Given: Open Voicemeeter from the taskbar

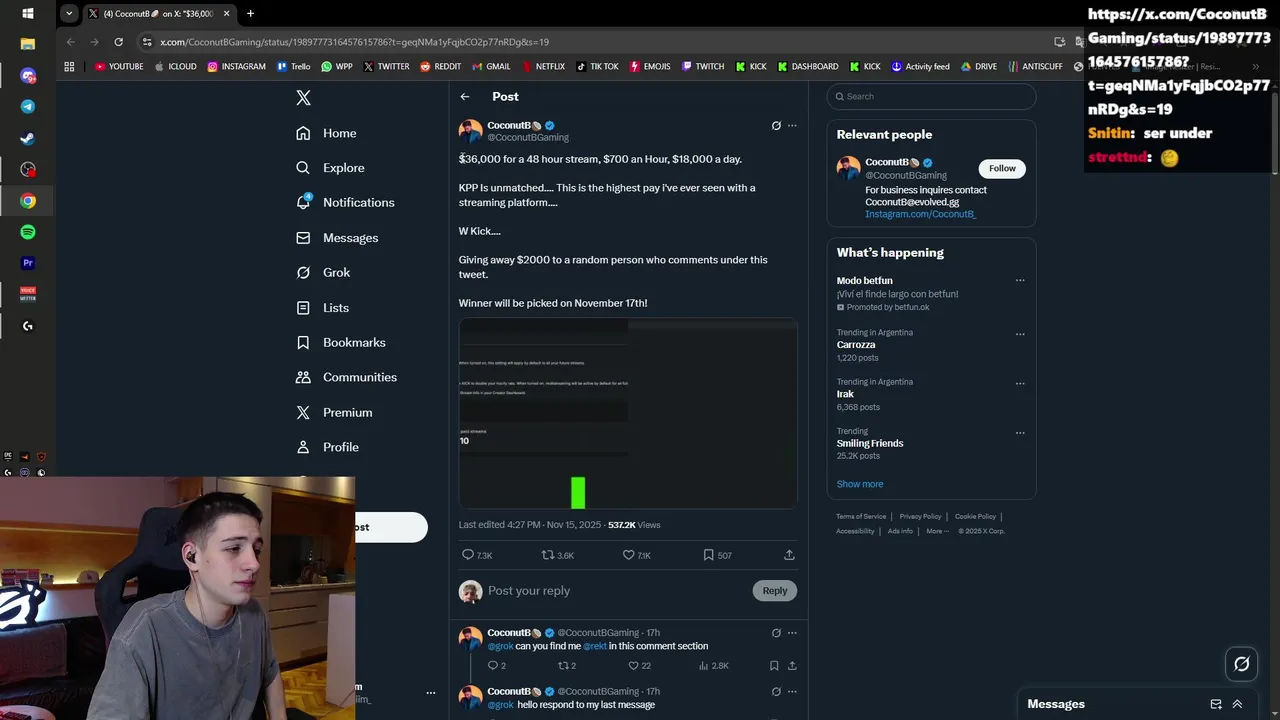Looking at the screenshot, I should coord(28,294).
